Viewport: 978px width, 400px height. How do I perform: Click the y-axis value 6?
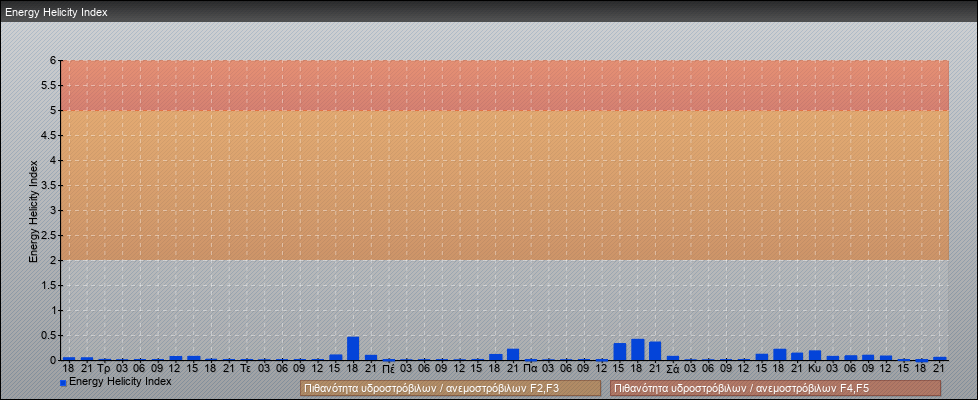pos(54,61)
